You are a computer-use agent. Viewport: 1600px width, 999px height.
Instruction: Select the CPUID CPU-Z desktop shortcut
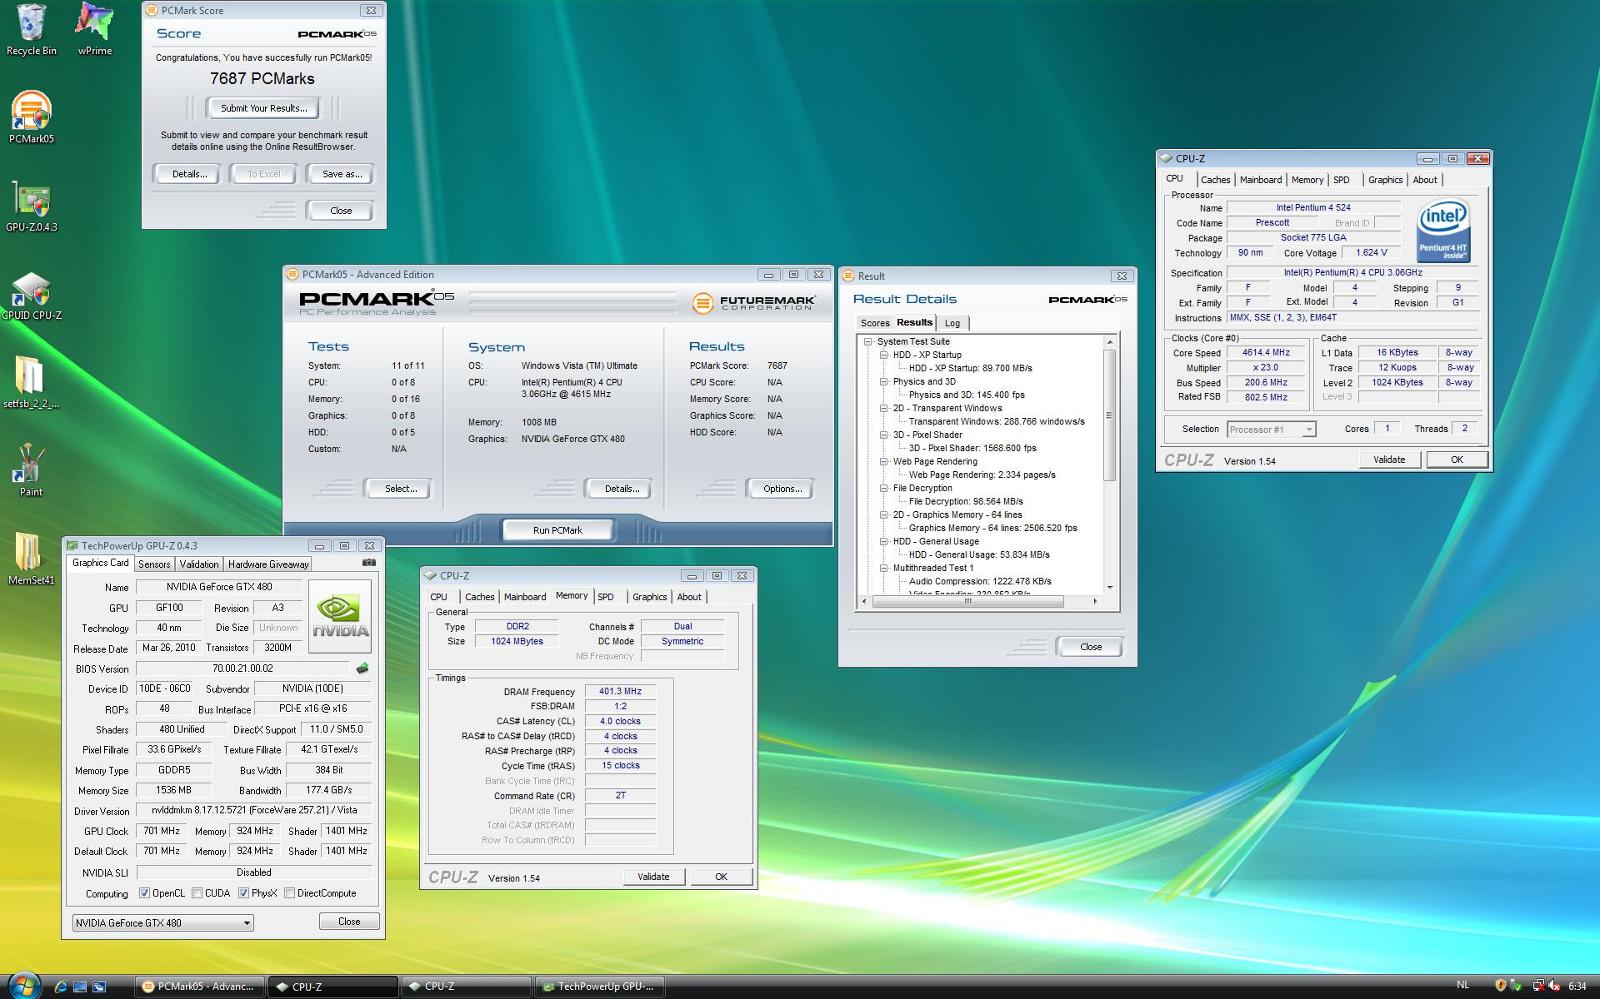pyautogui.click(x=31, y=295)
